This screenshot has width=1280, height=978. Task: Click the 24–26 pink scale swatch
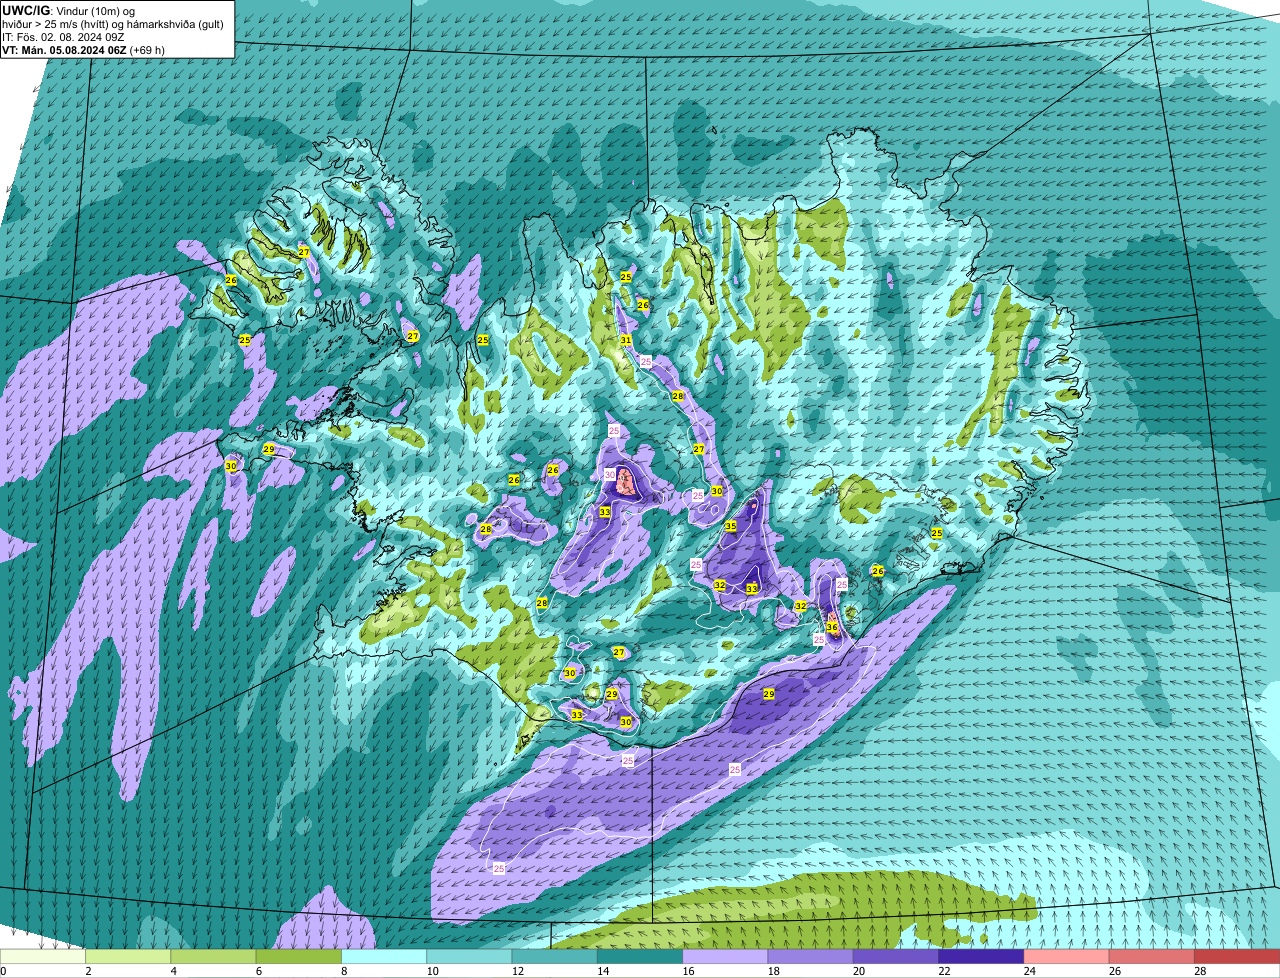point(1067,956)
